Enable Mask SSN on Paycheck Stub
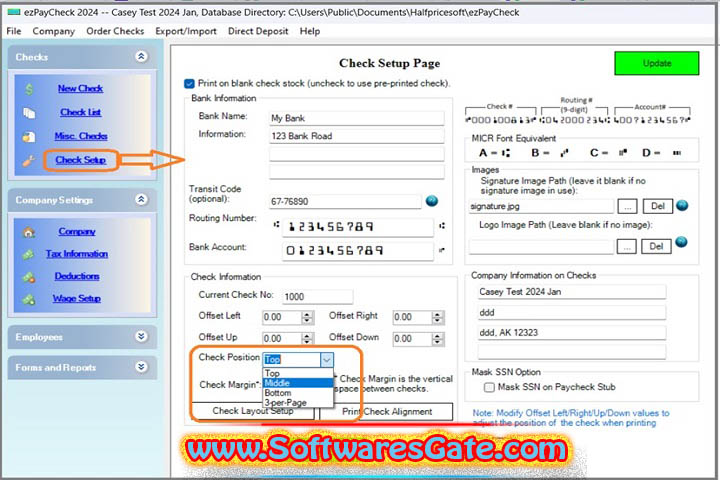 489,387
